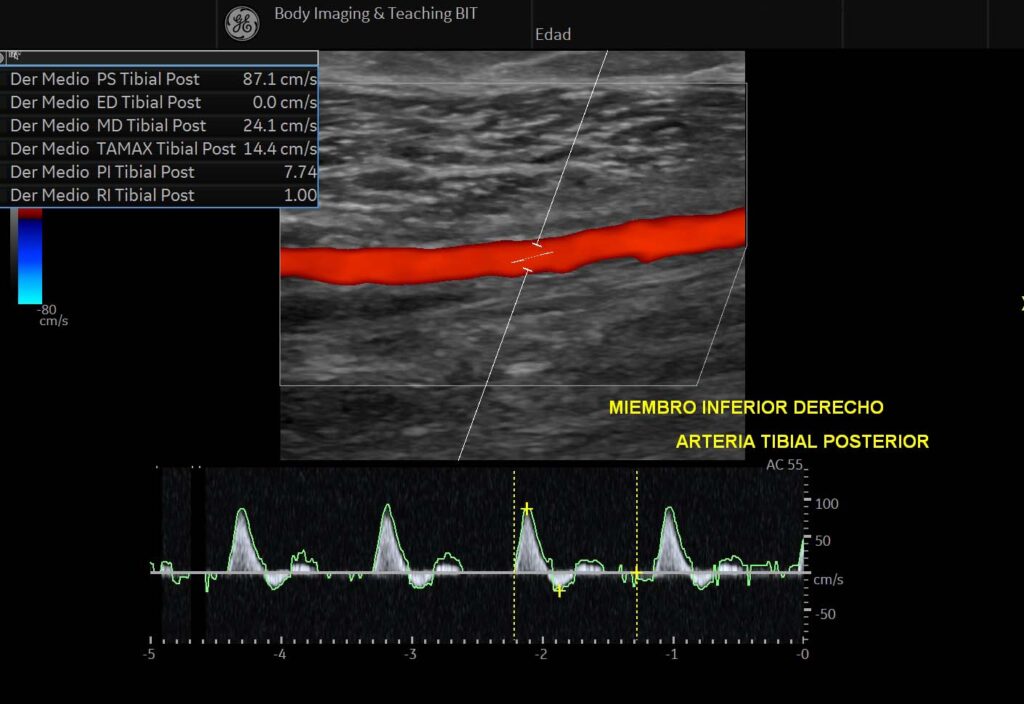Click the peak systolic caliper cross marker

click(x=527, y=509)
